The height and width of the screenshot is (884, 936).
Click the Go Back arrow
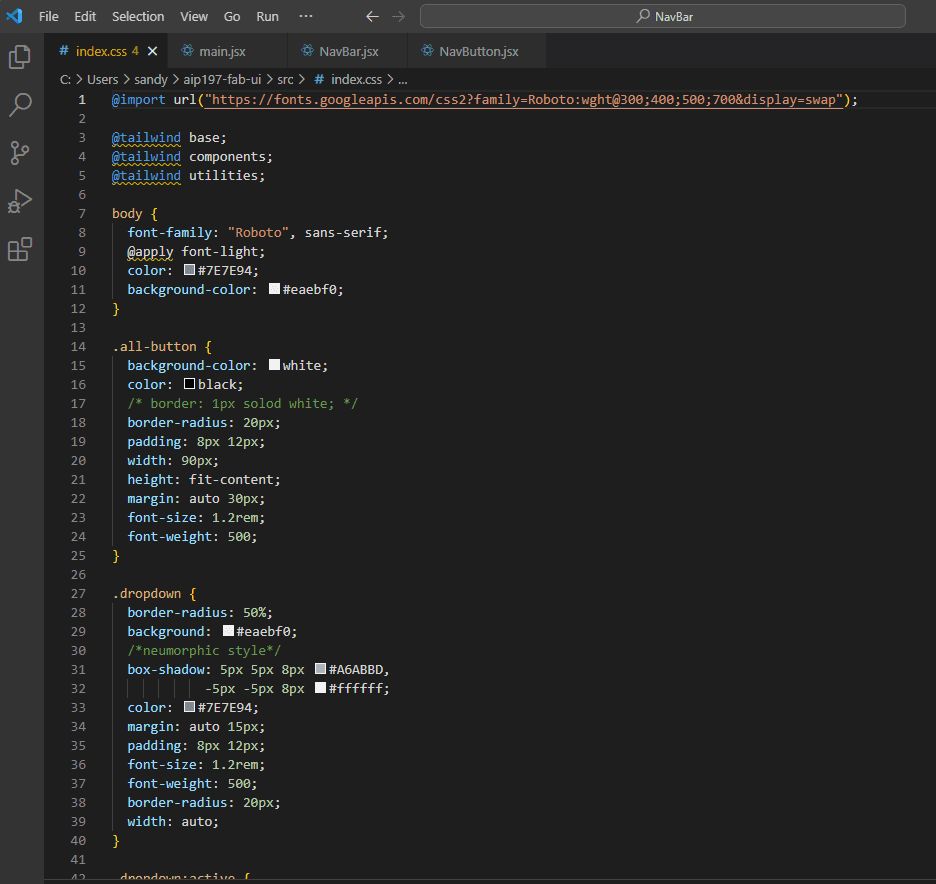(372, 16)
